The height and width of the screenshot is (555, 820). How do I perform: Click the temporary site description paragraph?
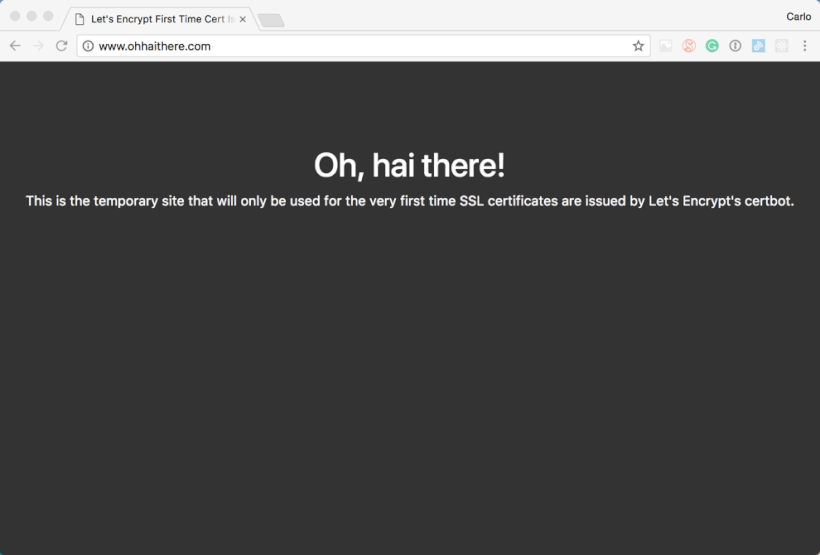tap(410, 201)
